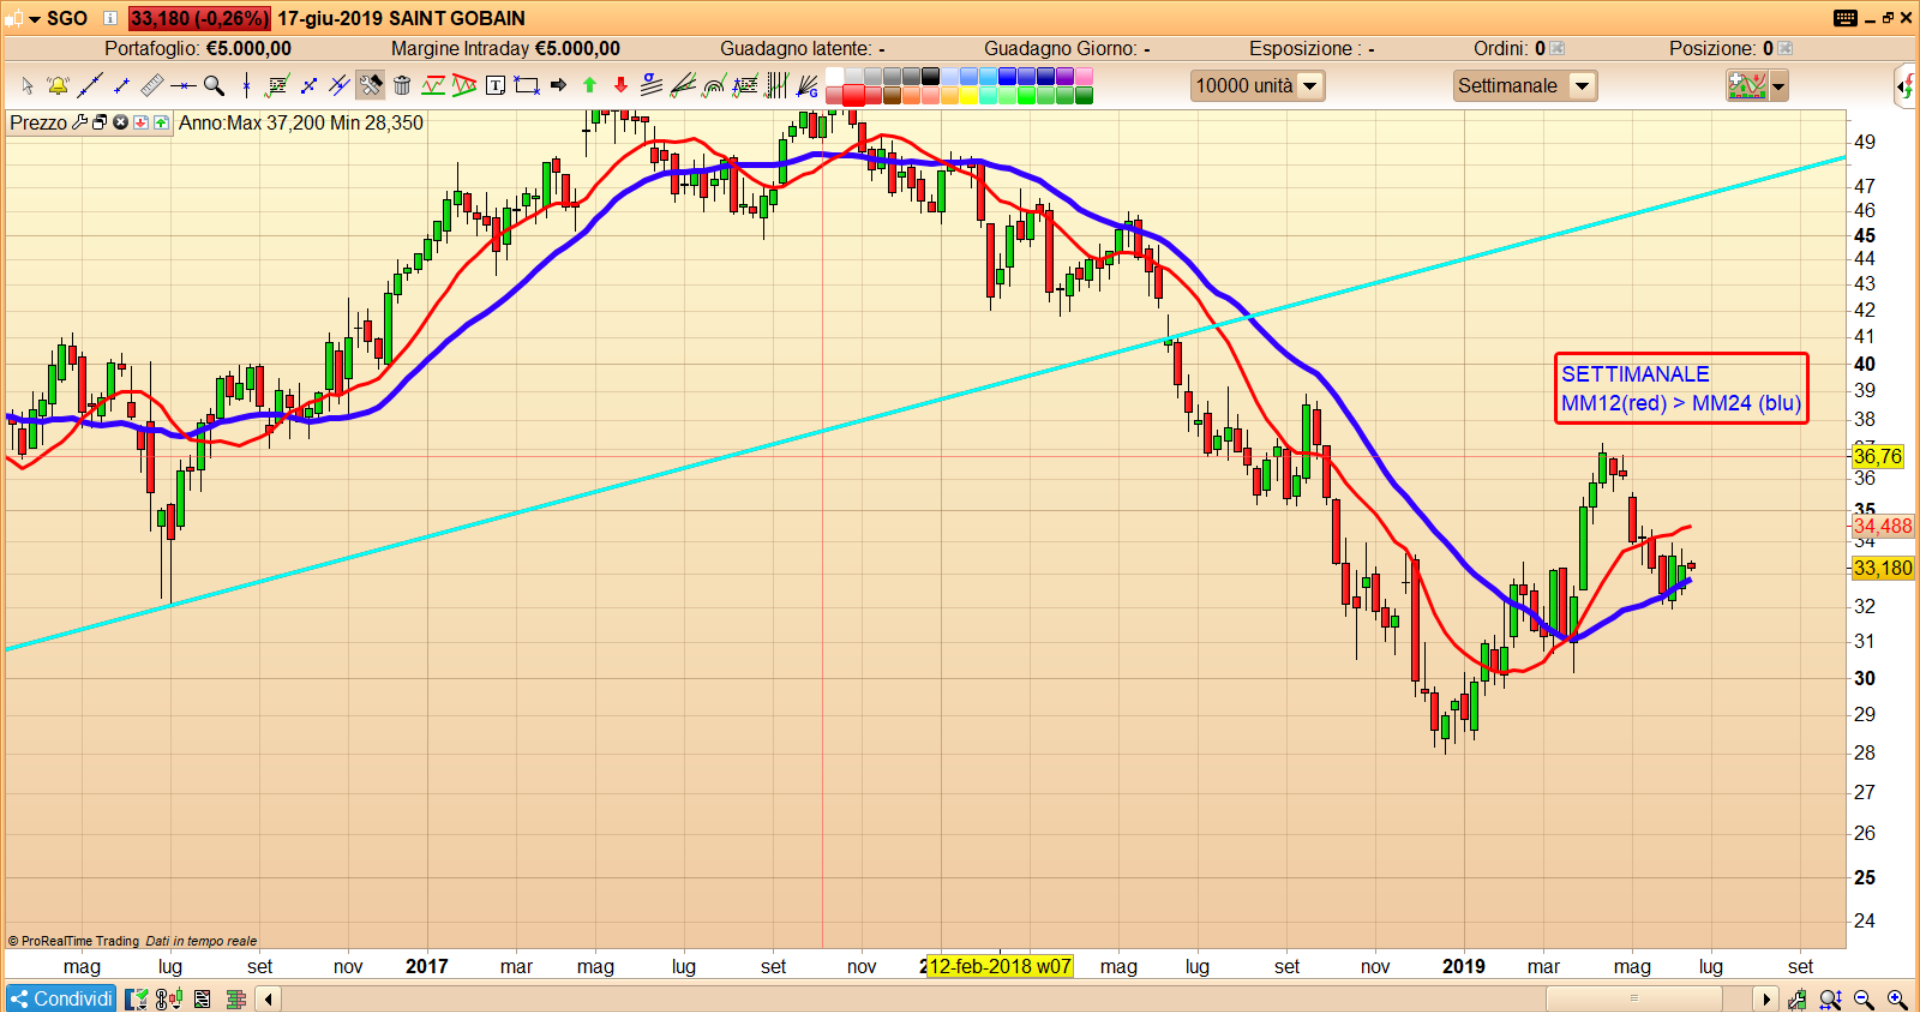Pick the black color swatch
This screenshot has width=1920, height=1012.
[930, 77]
